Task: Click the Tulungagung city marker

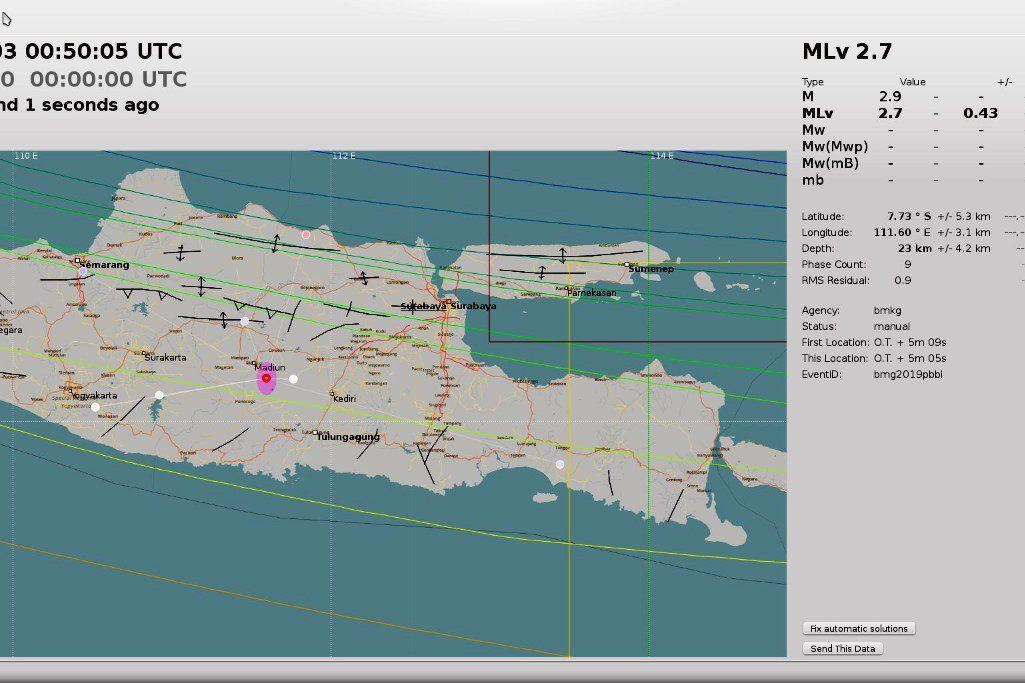Action: coord(315,432)
